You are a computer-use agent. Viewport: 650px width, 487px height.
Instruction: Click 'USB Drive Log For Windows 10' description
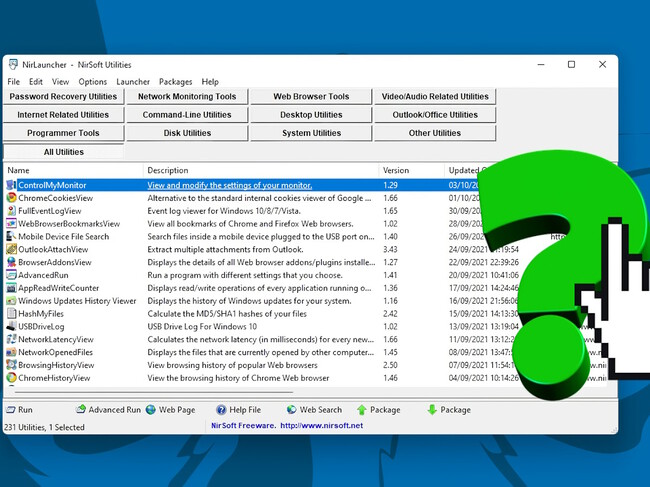tap(202, 327)
